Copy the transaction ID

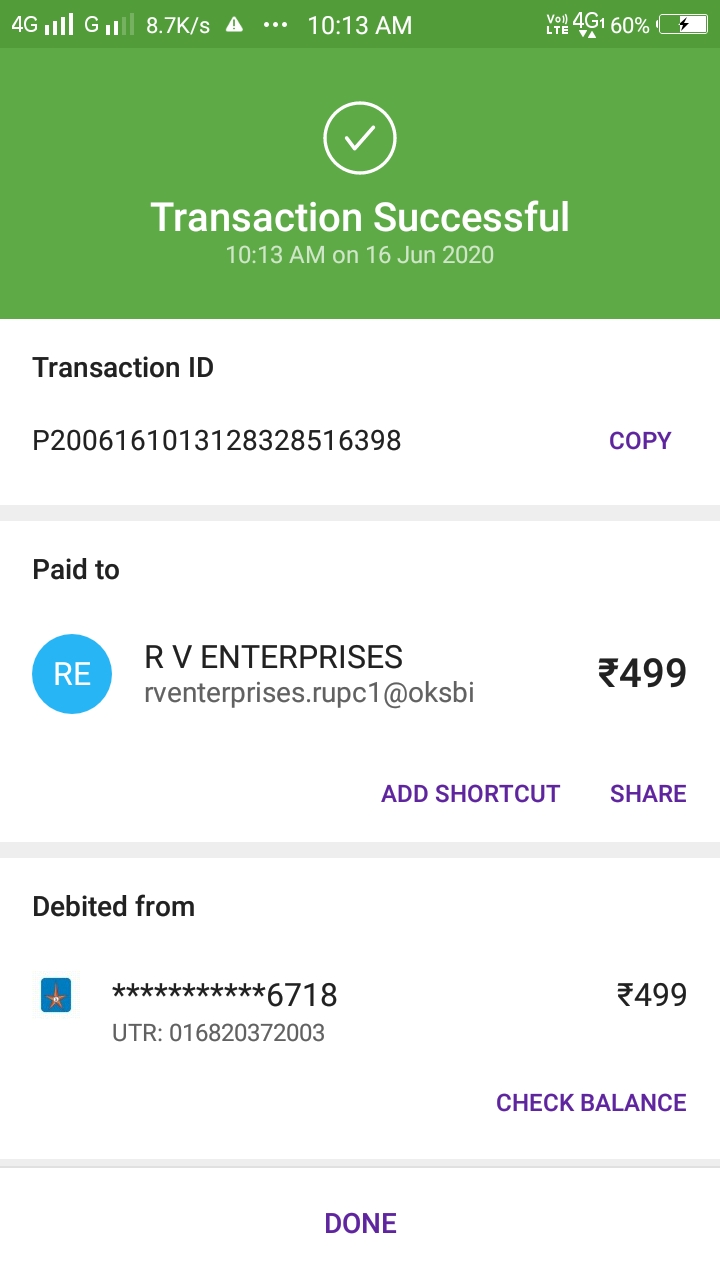tap(640, 441)
